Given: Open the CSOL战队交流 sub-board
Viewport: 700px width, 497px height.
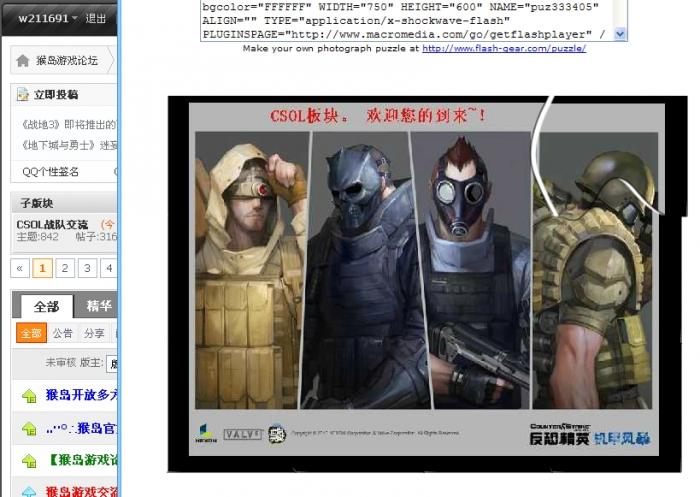Looking at the screenshot, I should pos(52,224).
